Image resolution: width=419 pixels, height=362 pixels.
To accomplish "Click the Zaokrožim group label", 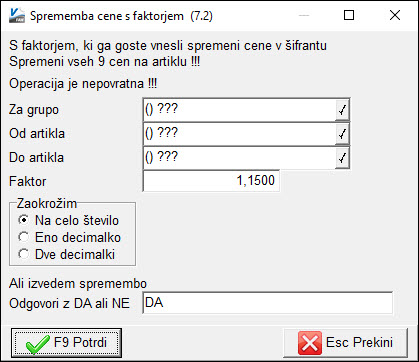I will [x=47, y=203].
